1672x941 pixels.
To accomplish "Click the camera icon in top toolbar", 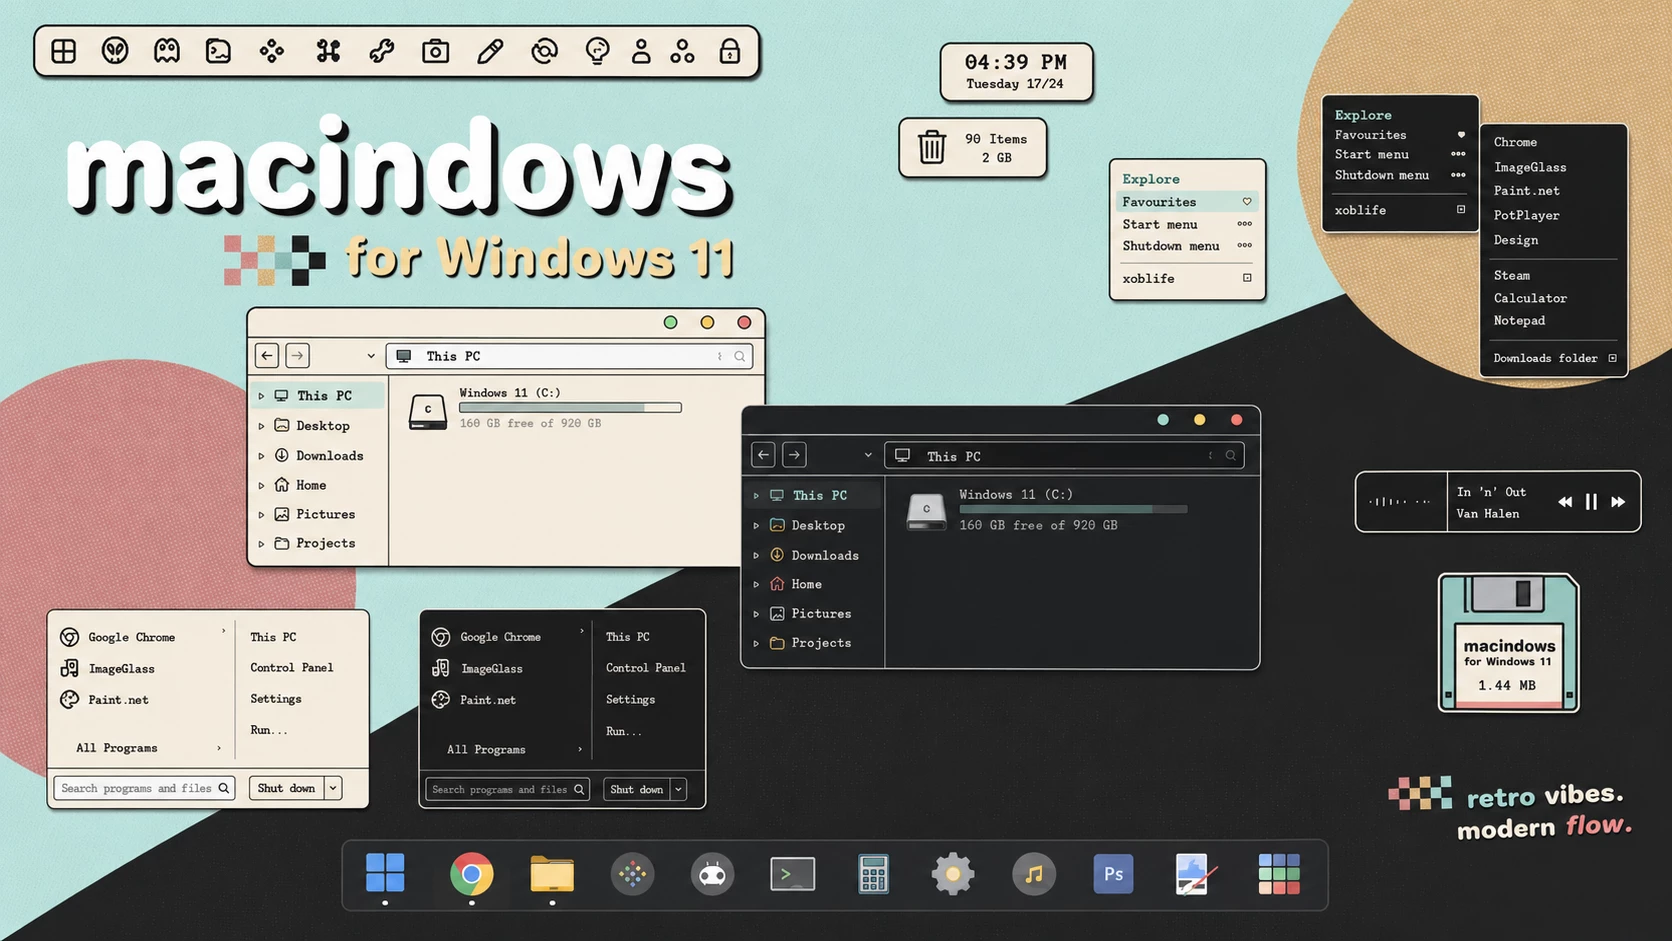I will tap(435, 51).
